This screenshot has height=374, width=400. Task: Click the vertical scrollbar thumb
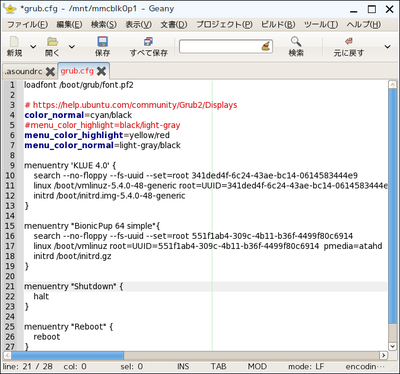[x=393, y=206]
